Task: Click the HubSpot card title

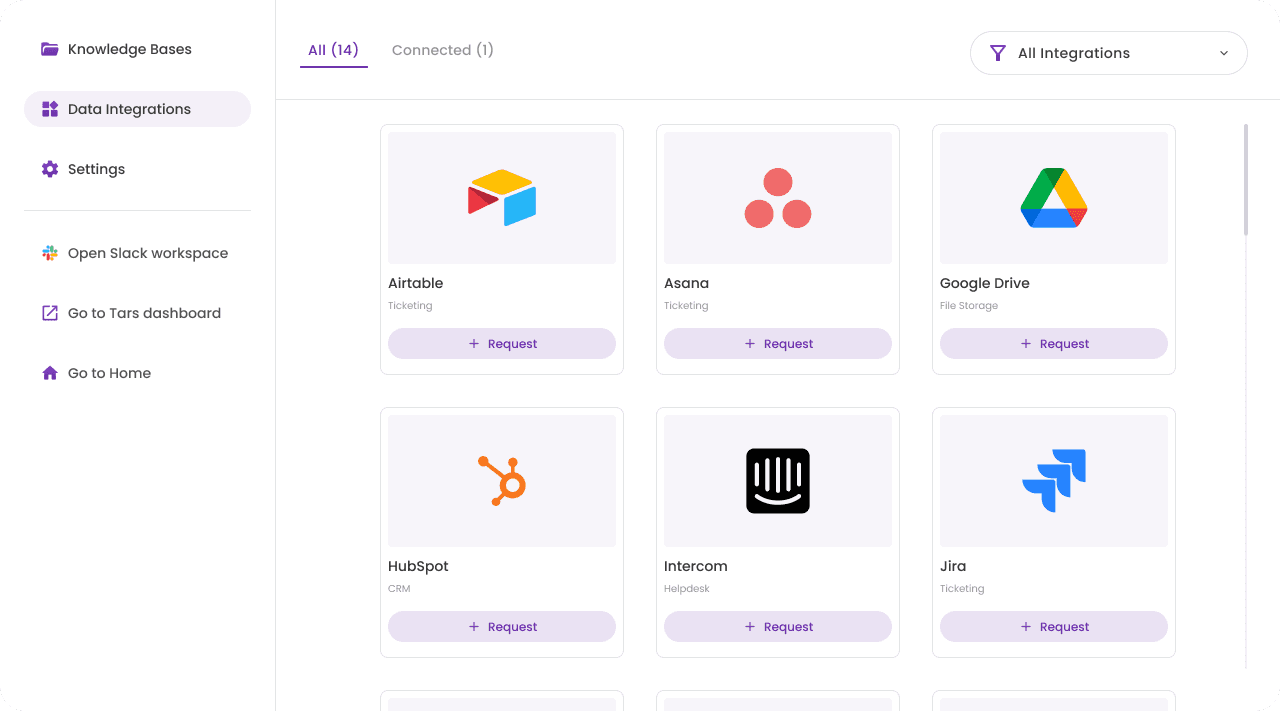Action: click(418, 566)
